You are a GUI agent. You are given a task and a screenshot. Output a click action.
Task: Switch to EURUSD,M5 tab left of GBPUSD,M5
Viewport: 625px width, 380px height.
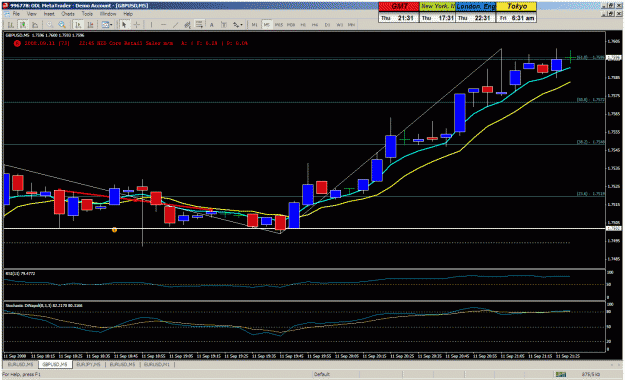(x=21, y=364)
